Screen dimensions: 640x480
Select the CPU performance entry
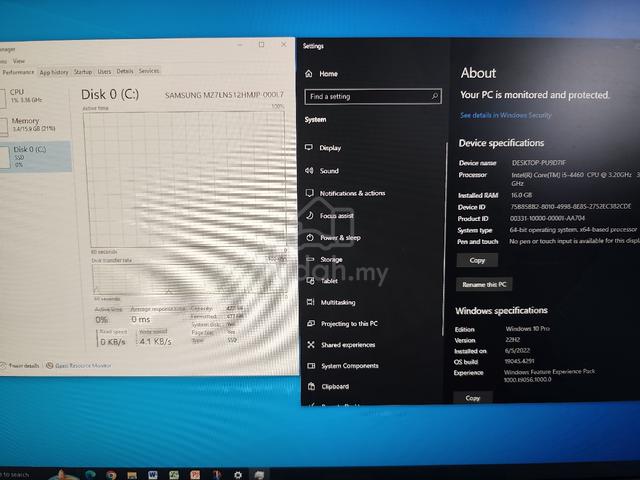(x=35, y=96)
